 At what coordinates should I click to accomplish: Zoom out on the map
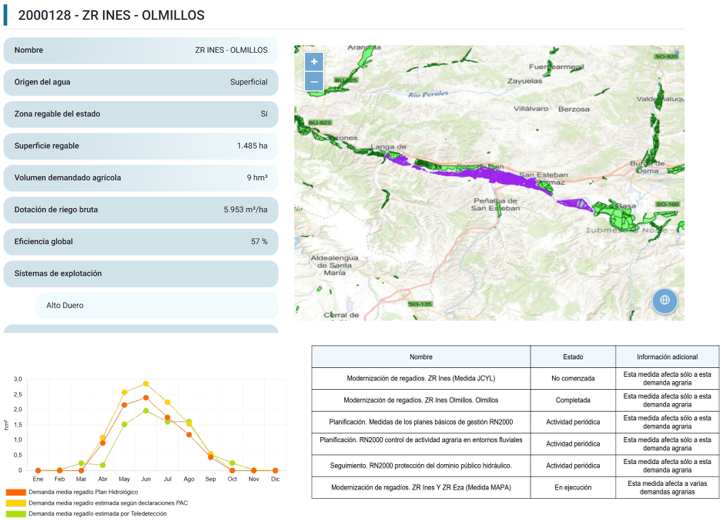(314, 82)
